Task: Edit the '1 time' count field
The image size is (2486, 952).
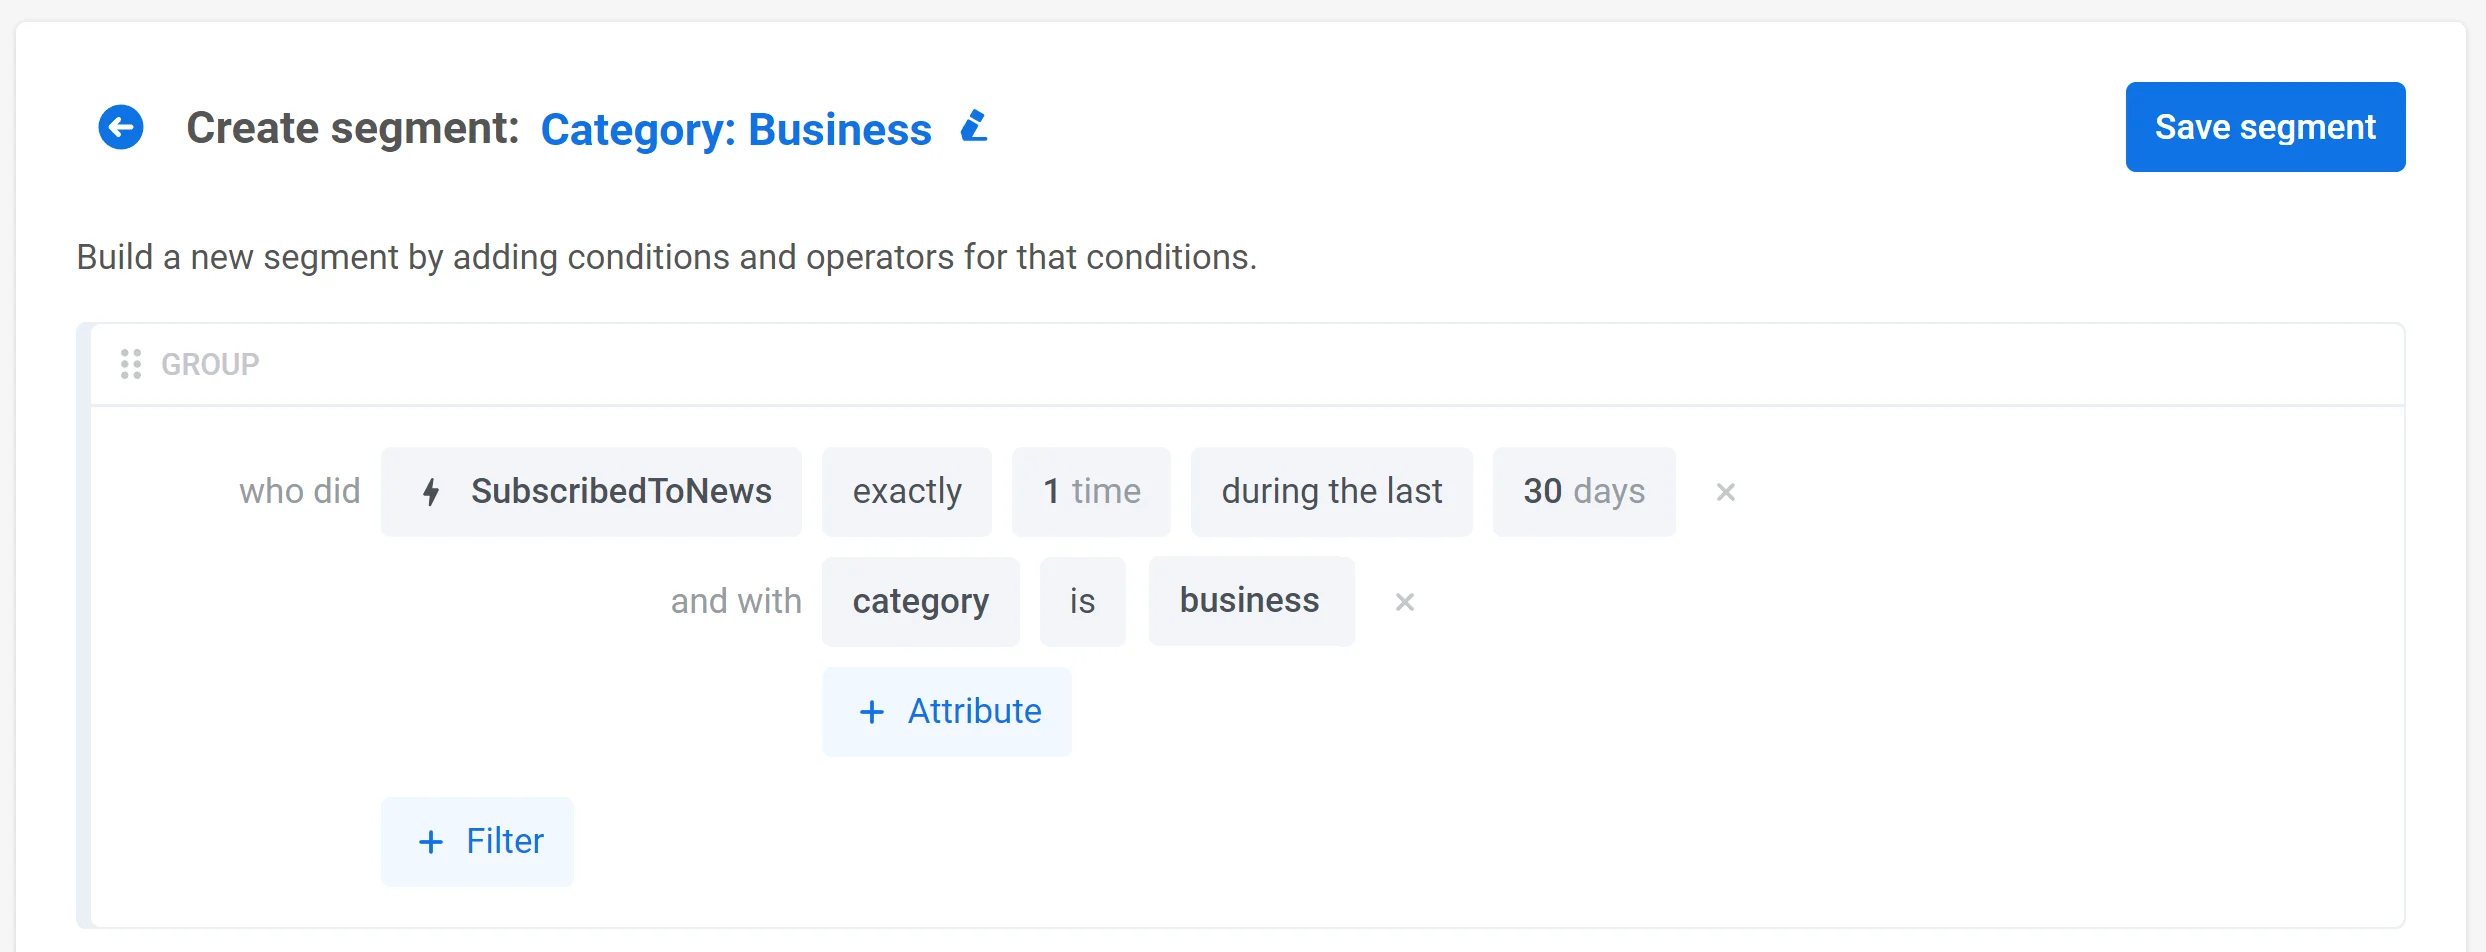Action: pyautogui.click(x=1091, y=492)
